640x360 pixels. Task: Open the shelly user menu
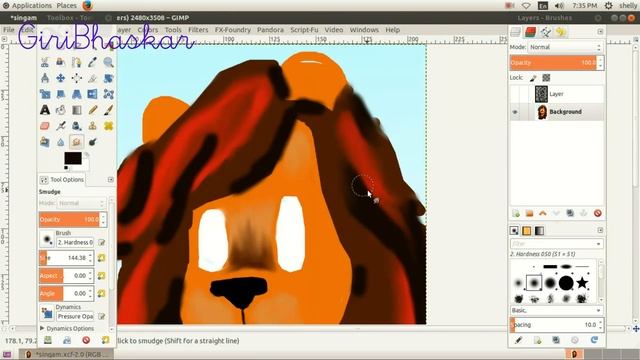(x=628, y=5)
